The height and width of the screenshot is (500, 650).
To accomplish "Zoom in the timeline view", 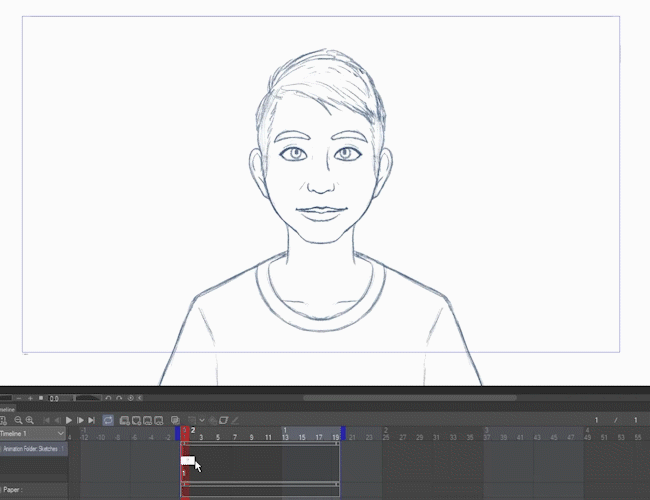I will click(30, 420).
